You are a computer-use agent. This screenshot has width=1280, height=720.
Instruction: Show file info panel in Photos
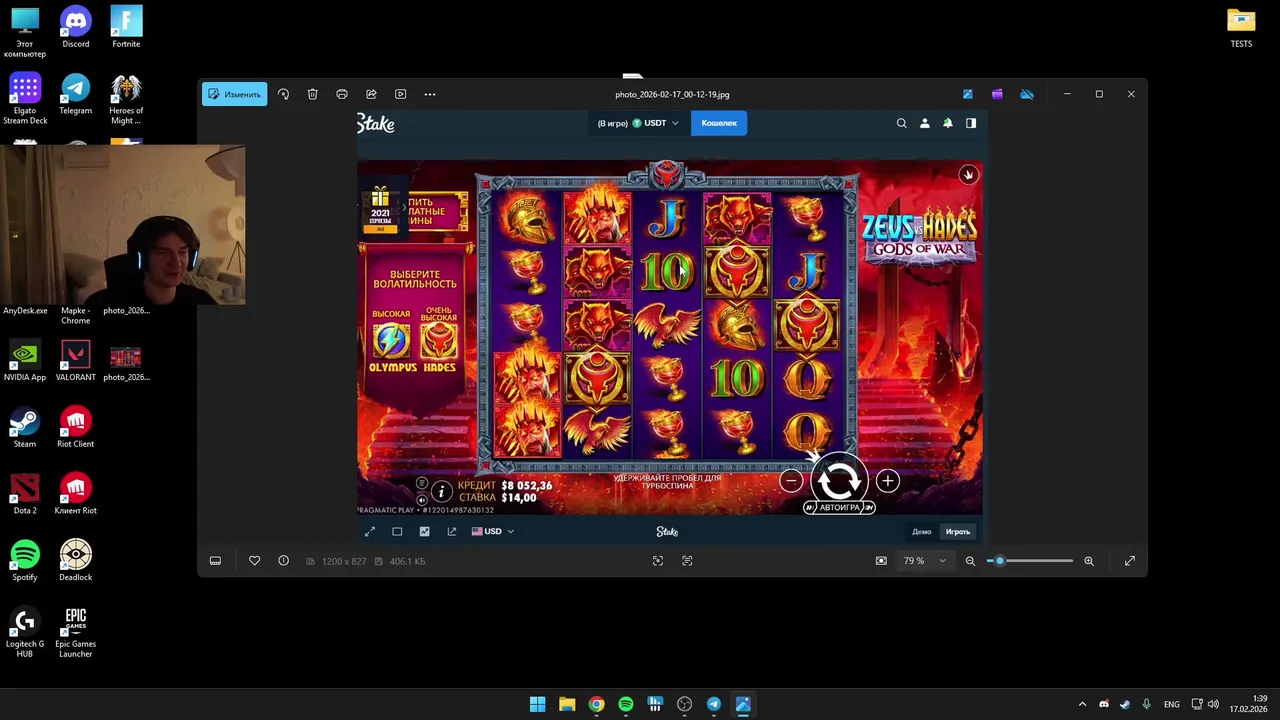click(x=284, y=561)
